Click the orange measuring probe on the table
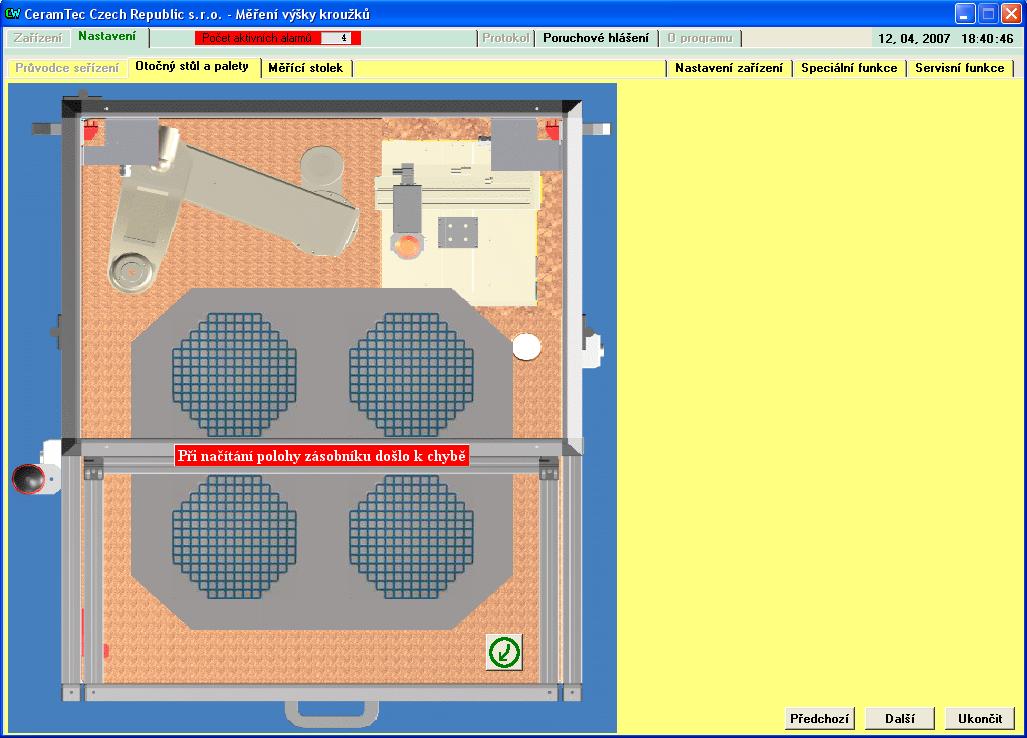 click(x=408, y=244)
